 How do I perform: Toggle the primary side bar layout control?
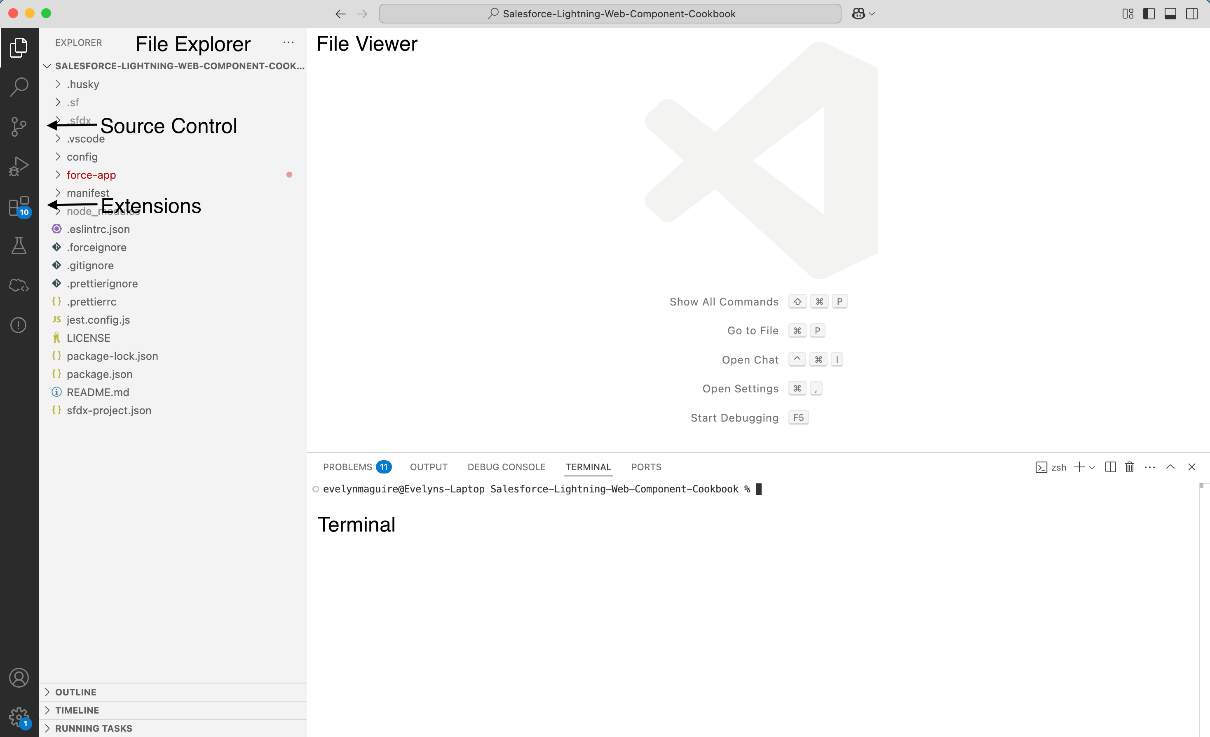pos(1148,13)
